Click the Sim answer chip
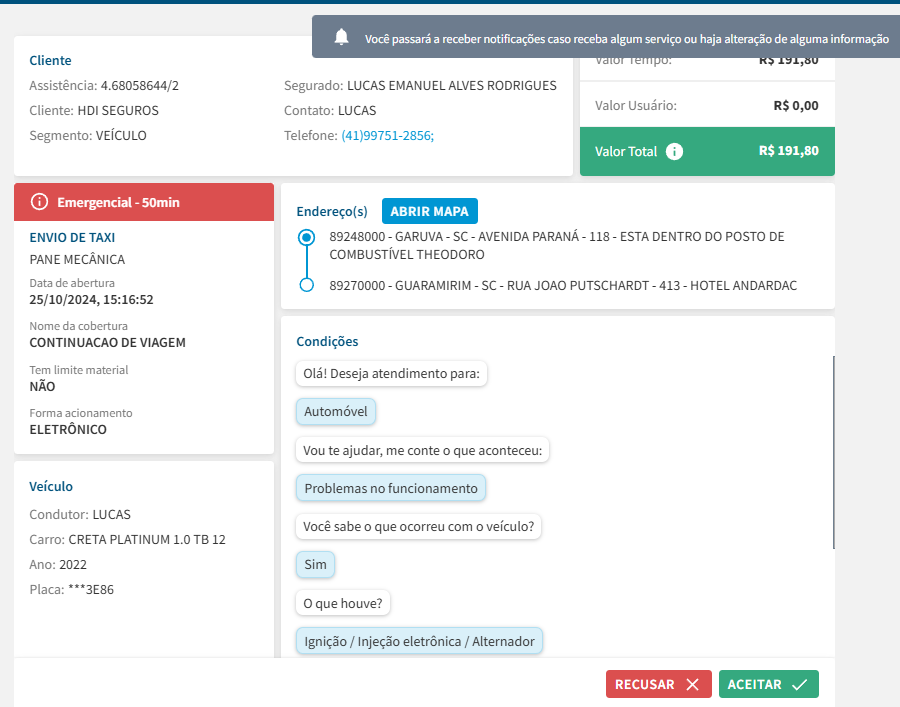The image size is (900, 707). tap(315, 565)
